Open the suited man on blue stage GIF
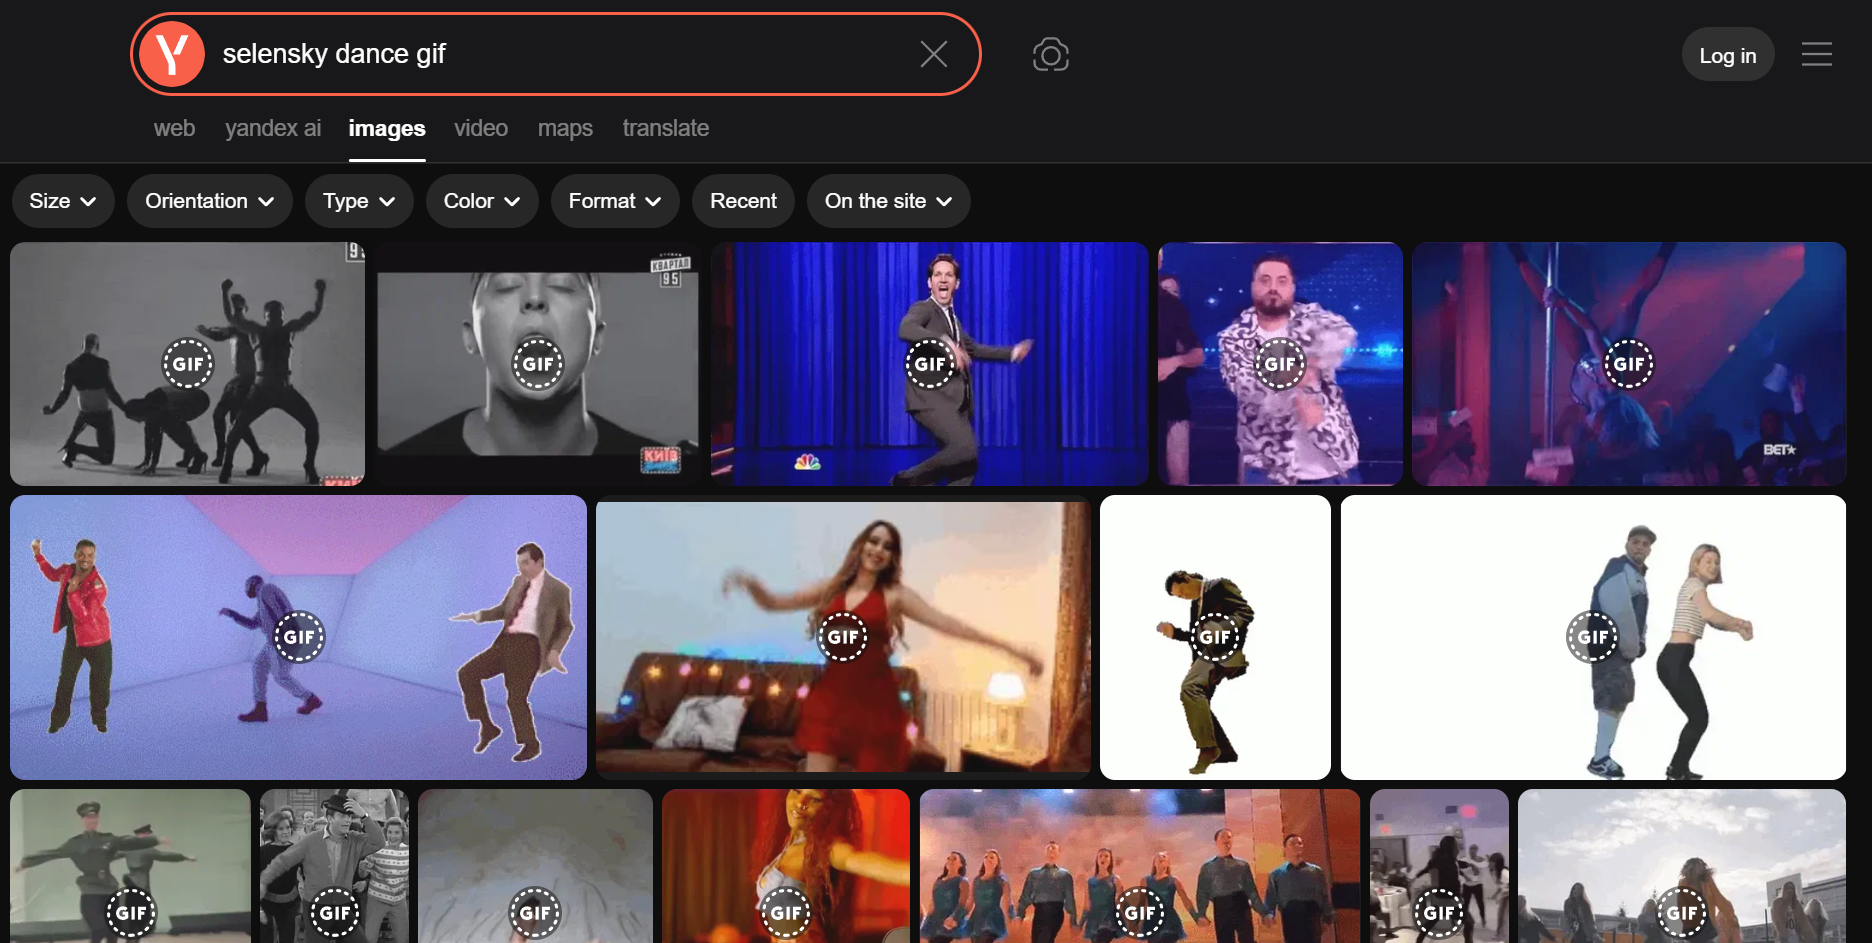1872x943 pixels. point(930,364)
